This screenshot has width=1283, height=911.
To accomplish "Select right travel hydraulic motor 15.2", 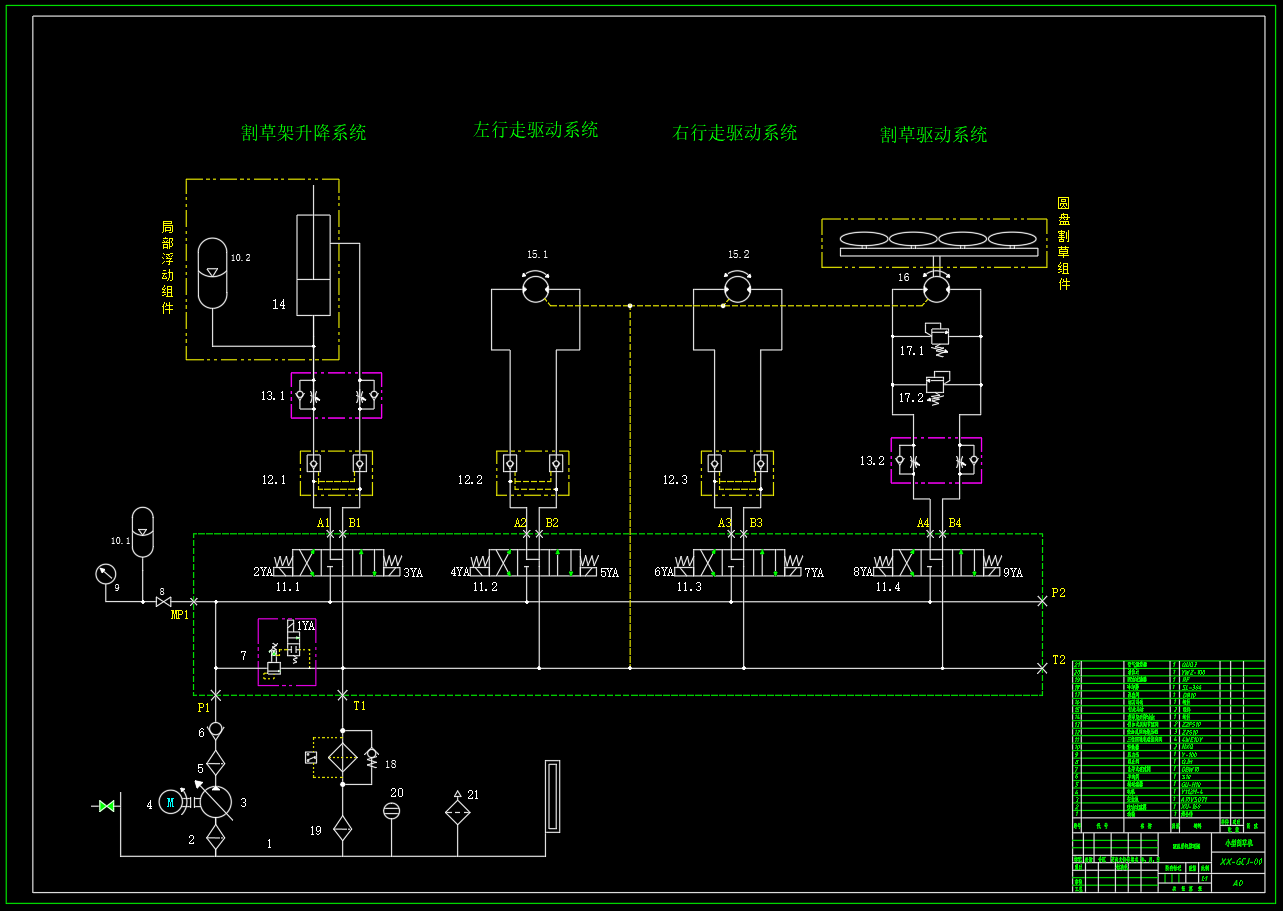I will 738,288.
